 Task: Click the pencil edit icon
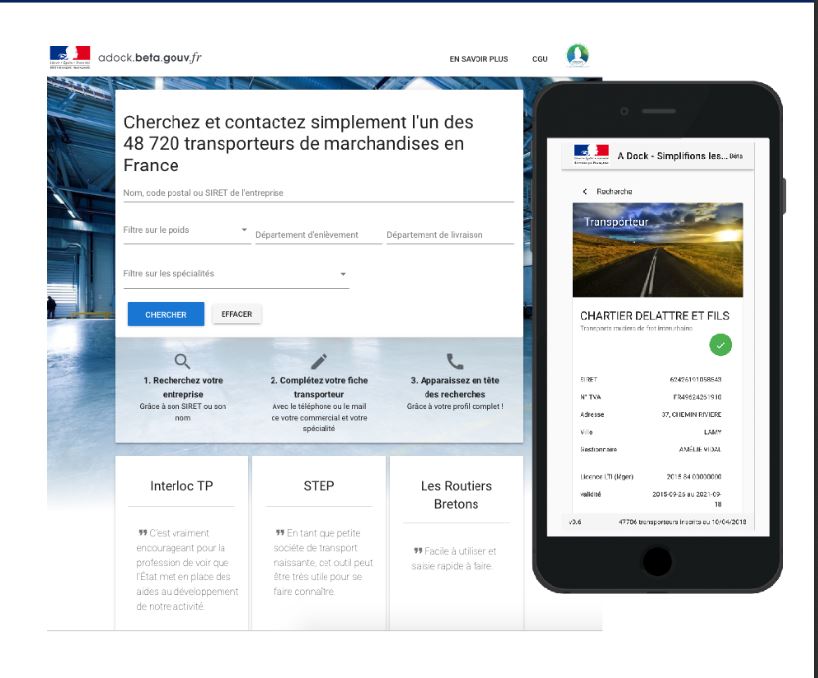click(319, 361)
